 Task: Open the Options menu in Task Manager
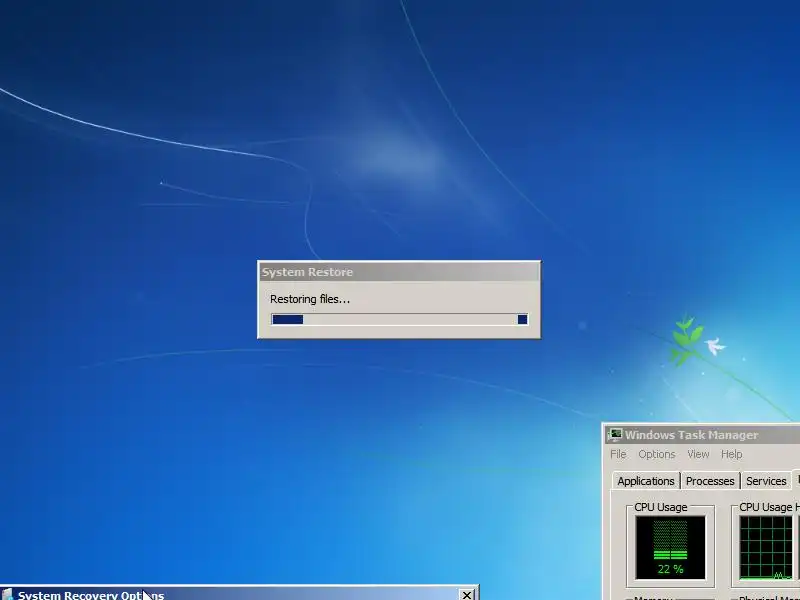click(x=657, y=454)
